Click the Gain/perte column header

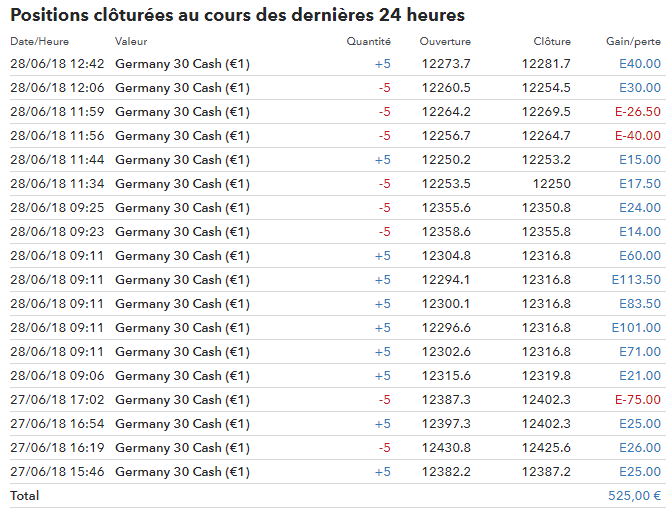[x=633, y=41]
